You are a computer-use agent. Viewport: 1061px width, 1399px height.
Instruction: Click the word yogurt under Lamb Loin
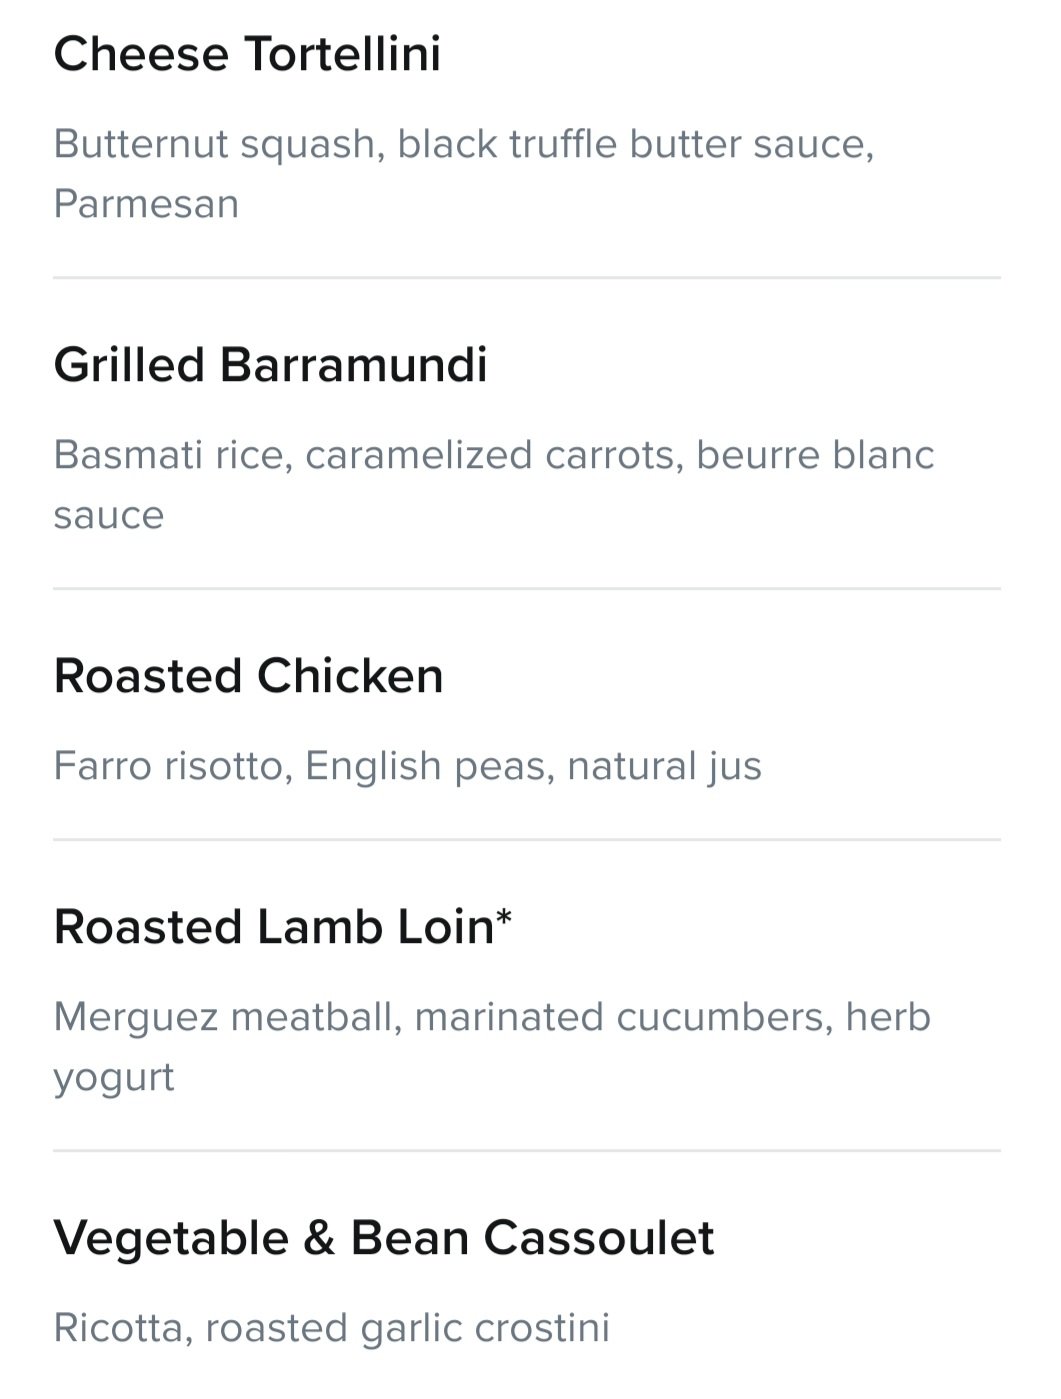point(114,1079)
